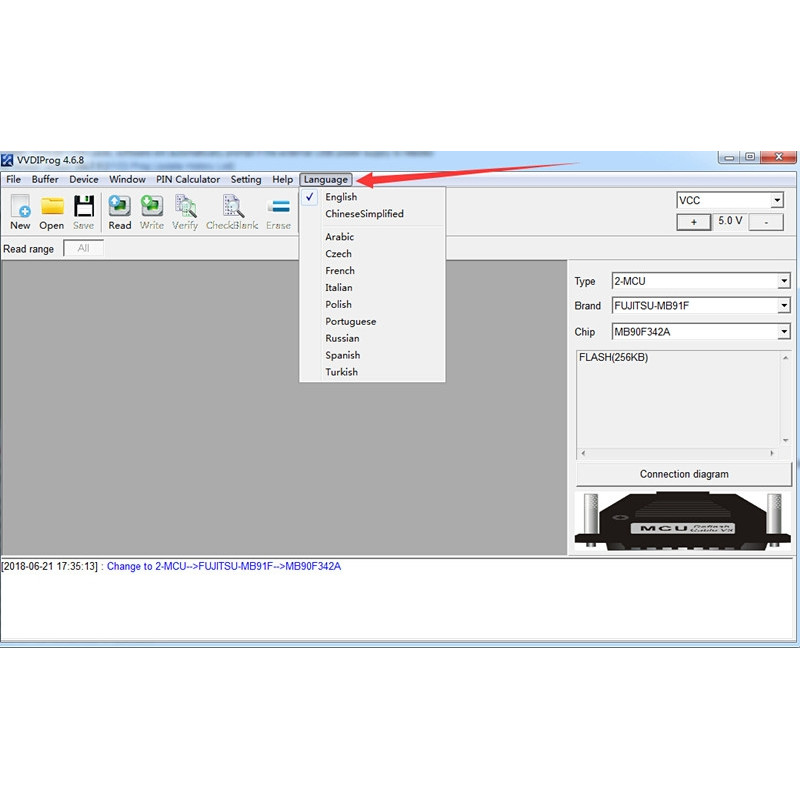Click the Verify toolbar icon

click(x=185, y=212)
